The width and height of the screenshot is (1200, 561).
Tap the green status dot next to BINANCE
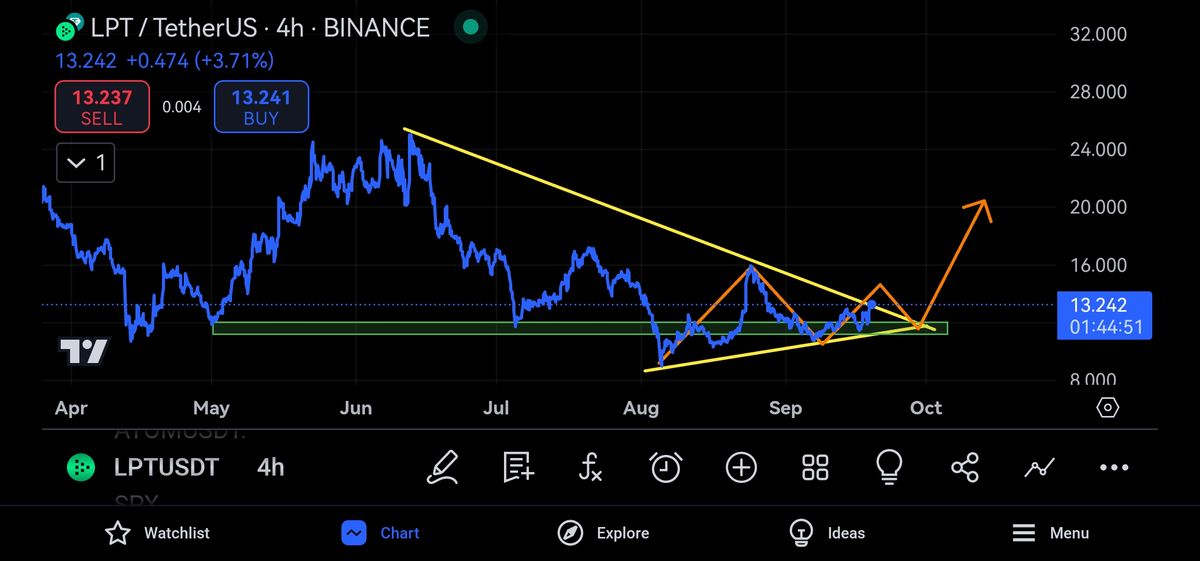471,28
